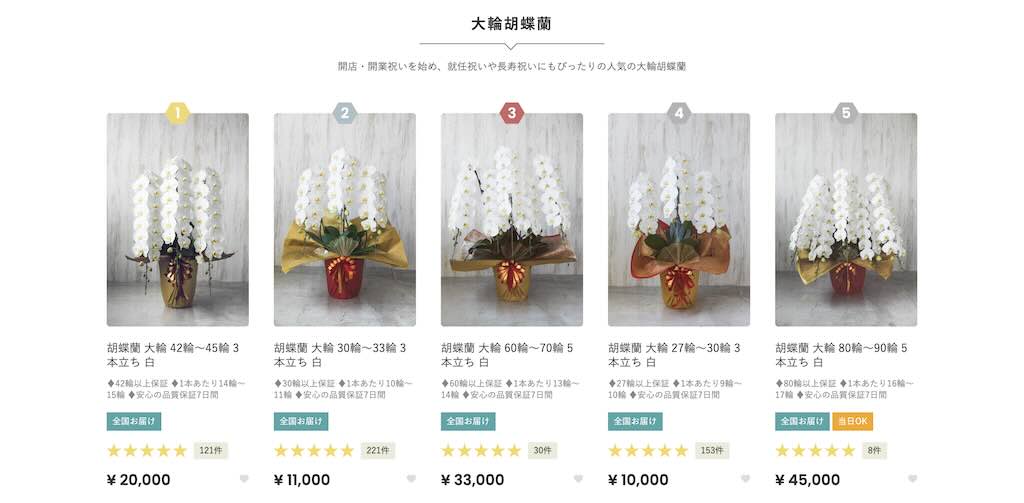Open the 42輪〜45輪 orchid product photo
The width and height of the screenshot is (1024, 503).
click(178, 219)
